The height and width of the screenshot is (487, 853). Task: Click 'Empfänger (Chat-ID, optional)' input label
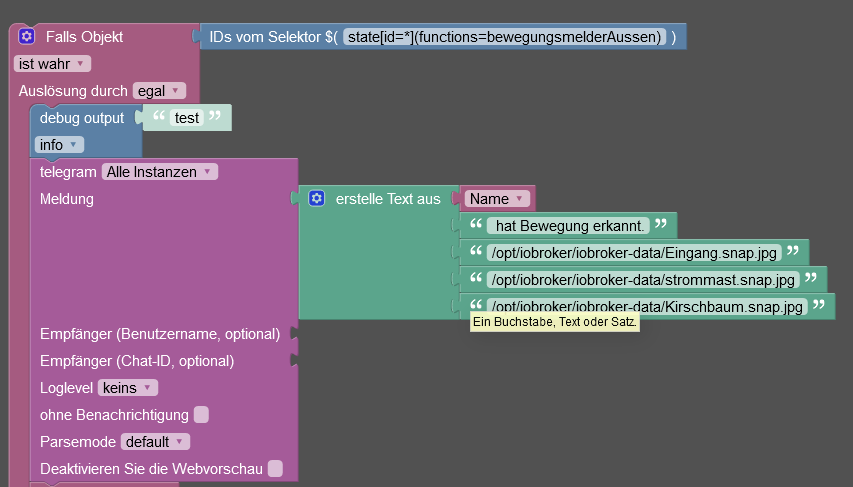137,361
